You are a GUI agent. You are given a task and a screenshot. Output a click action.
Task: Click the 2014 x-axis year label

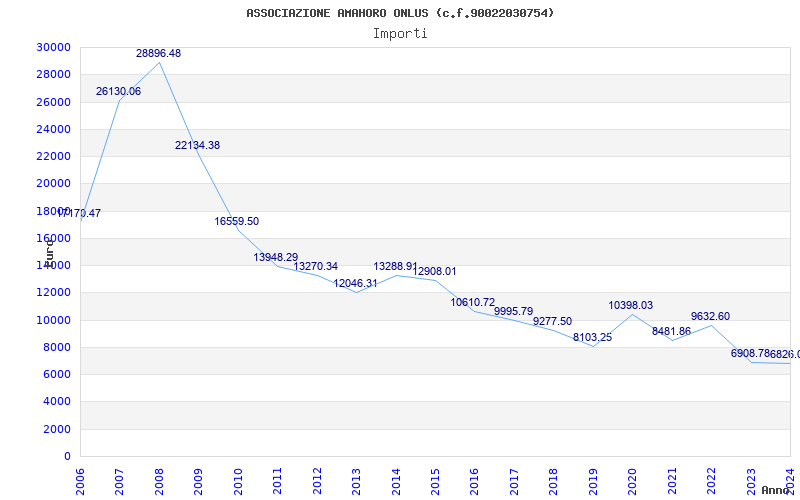tap(395, 481)
